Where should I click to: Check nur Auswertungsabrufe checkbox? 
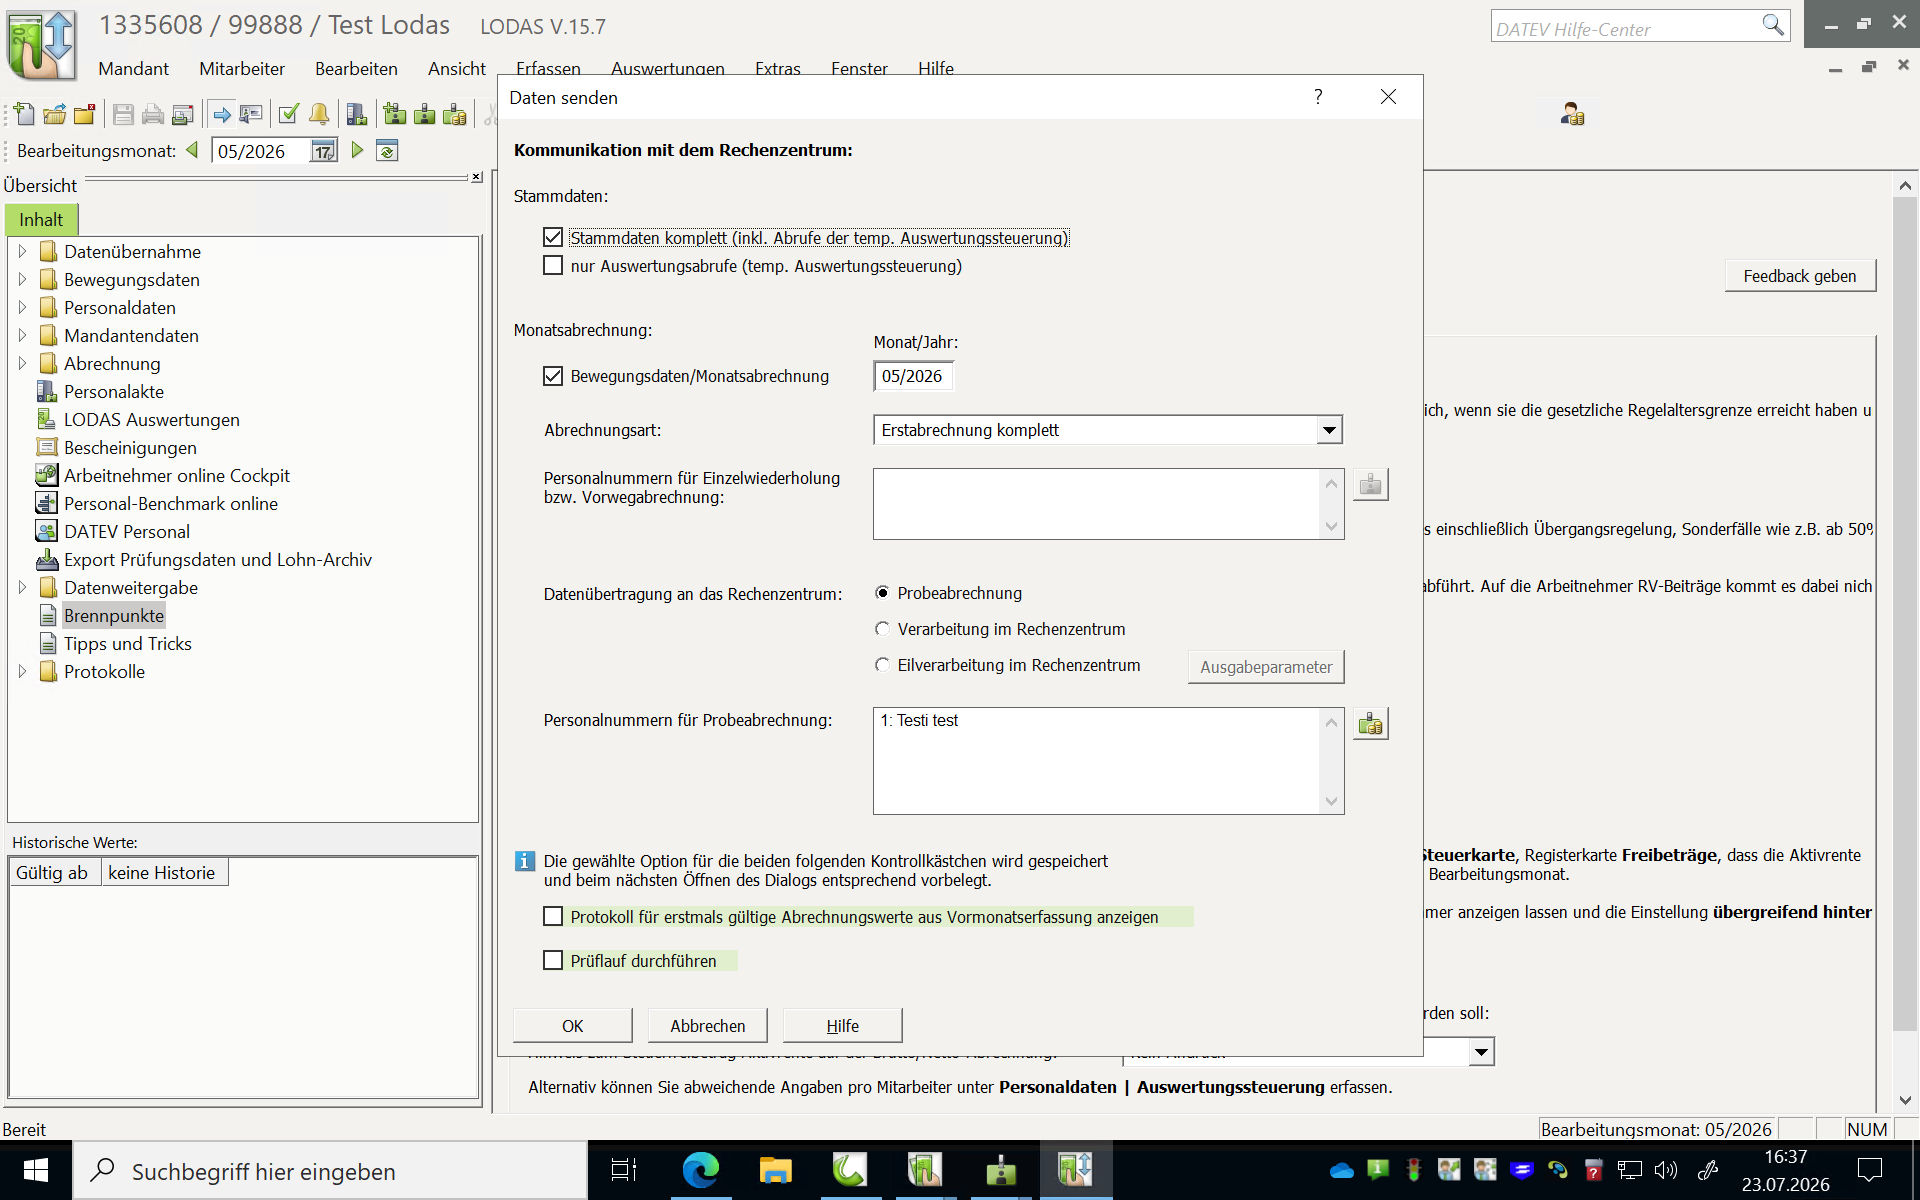[x=553, y=266]
